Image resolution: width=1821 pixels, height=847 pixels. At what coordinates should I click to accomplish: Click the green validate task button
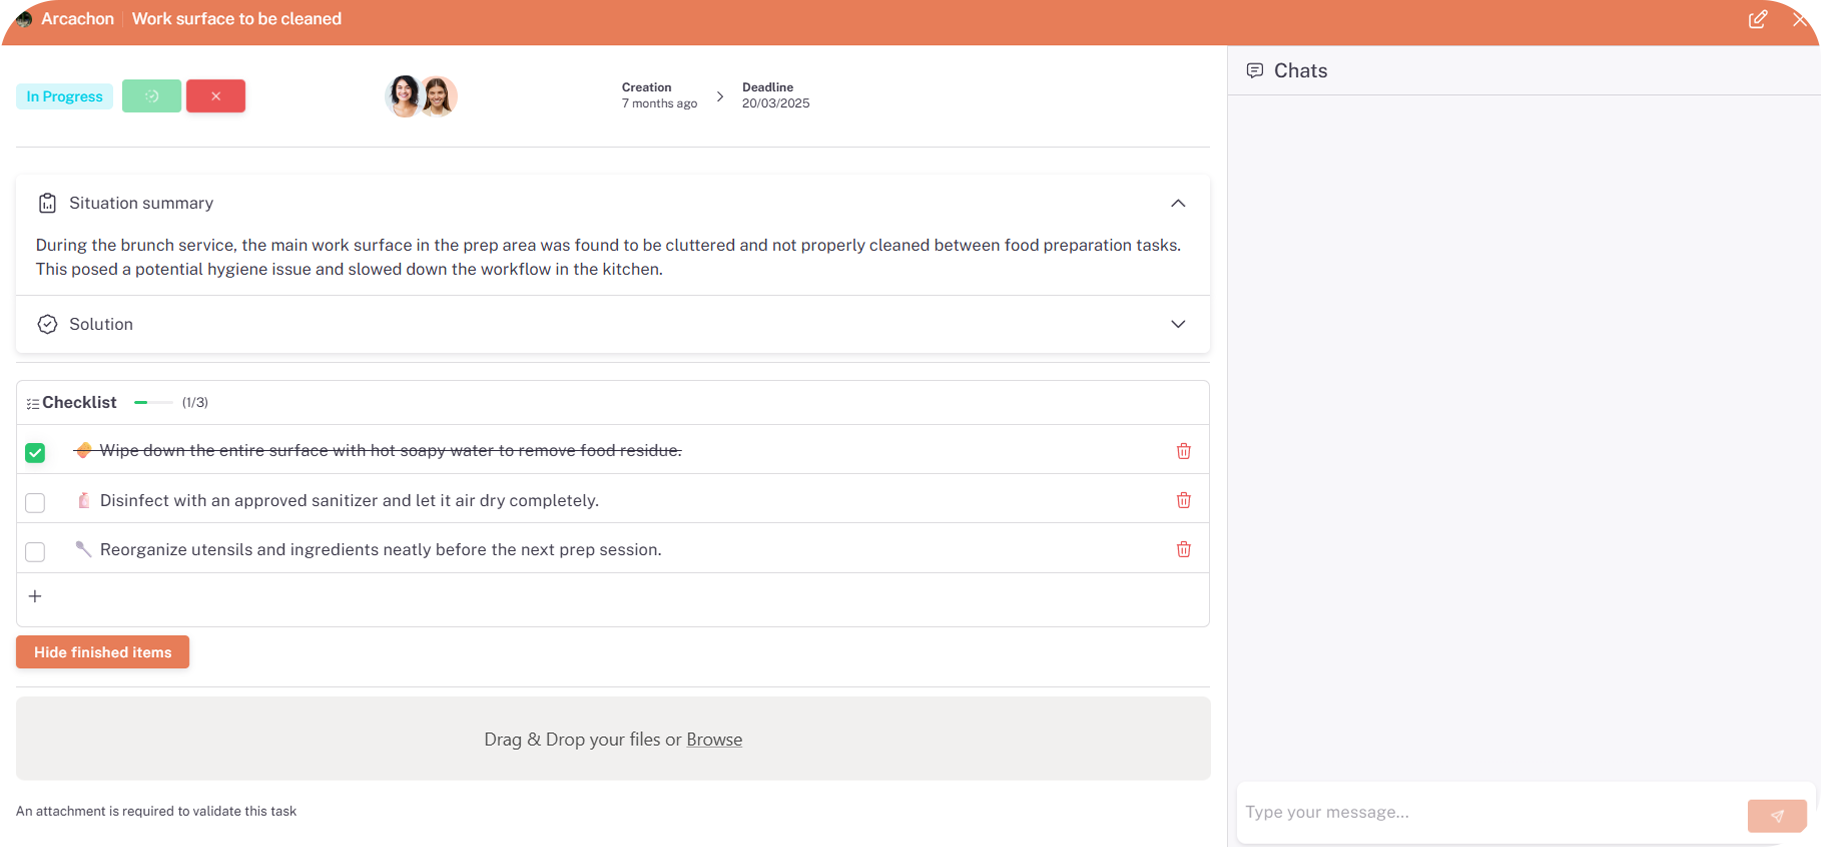pos(152,96)
